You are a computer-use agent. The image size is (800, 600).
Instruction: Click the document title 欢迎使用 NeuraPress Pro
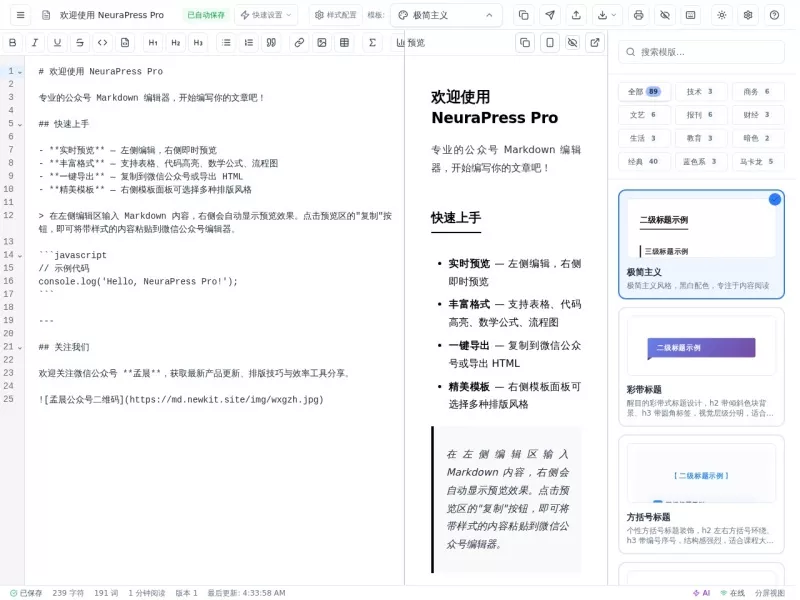click(112, 15)
